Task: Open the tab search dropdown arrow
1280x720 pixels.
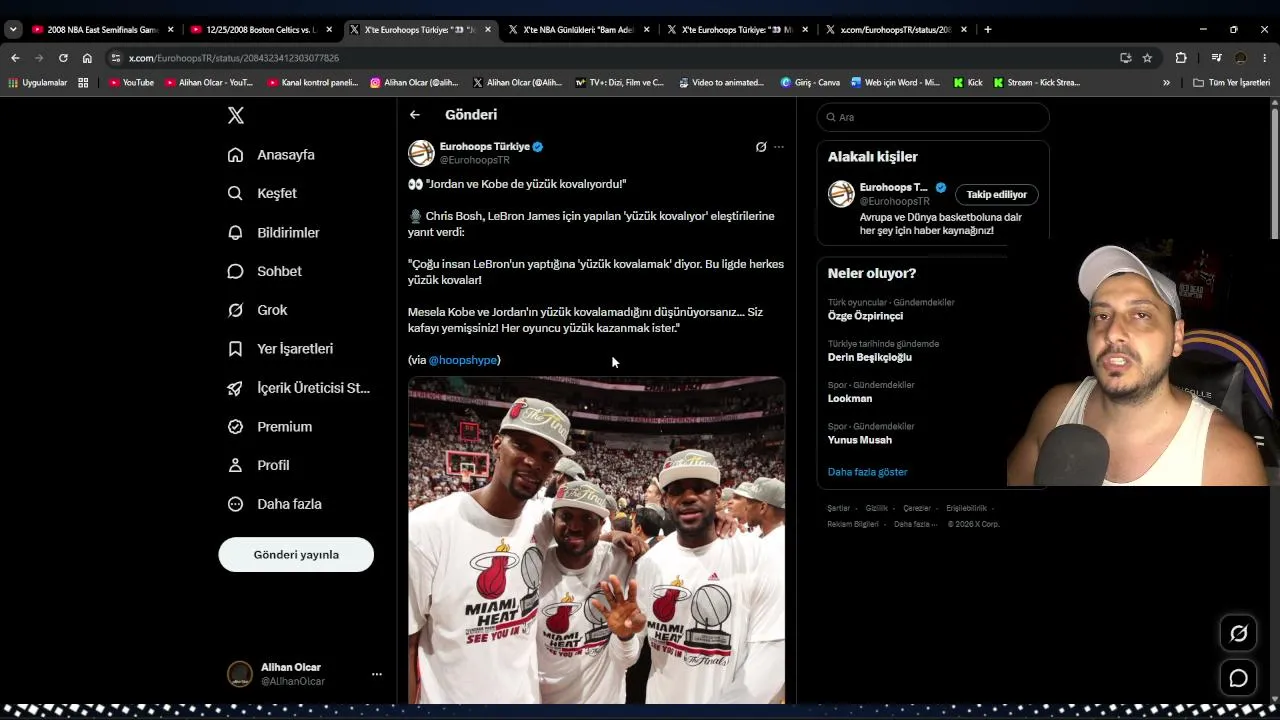Action: (13, 30)
